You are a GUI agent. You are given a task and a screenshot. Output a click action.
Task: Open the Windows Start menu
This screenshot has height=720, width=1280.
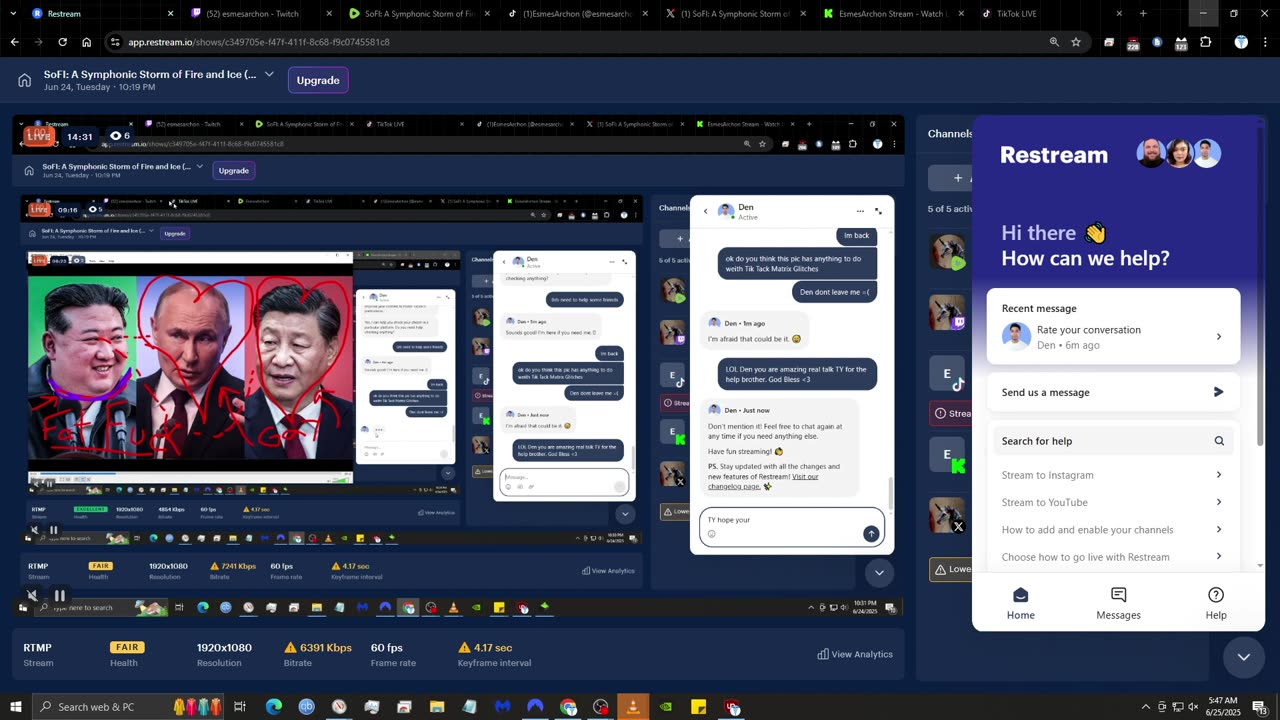point(15,707)
